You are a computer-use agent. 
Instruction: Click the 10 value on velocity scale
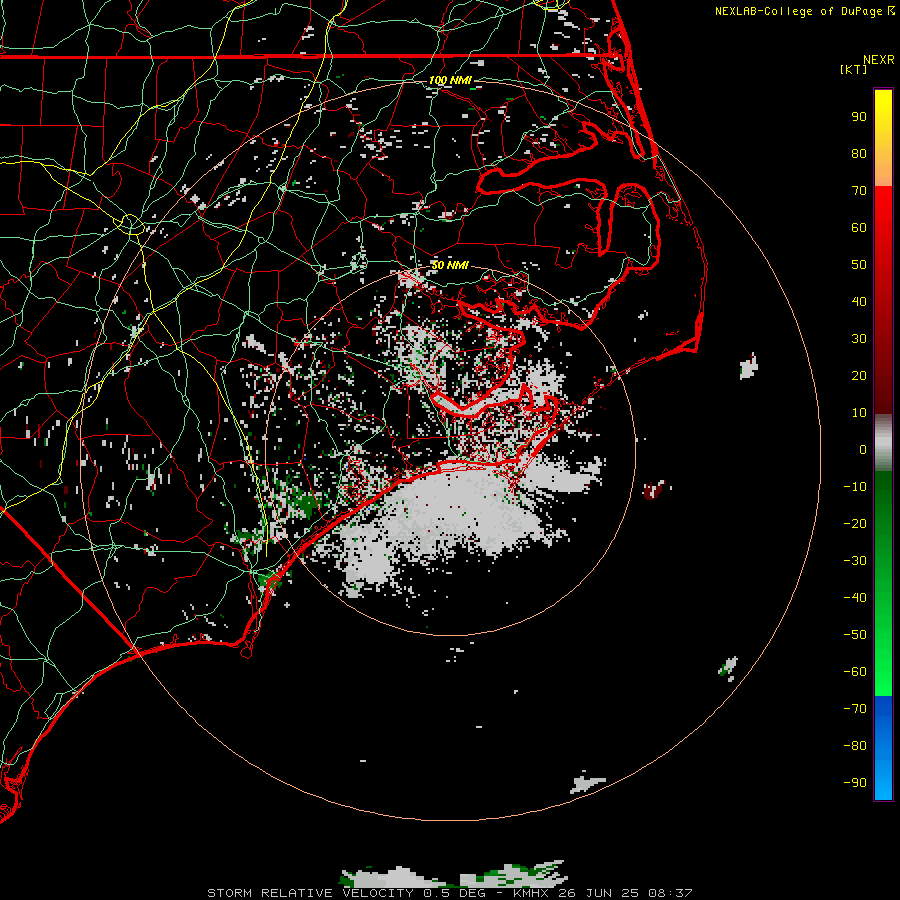pyautogui.click(x=859, y=413)
